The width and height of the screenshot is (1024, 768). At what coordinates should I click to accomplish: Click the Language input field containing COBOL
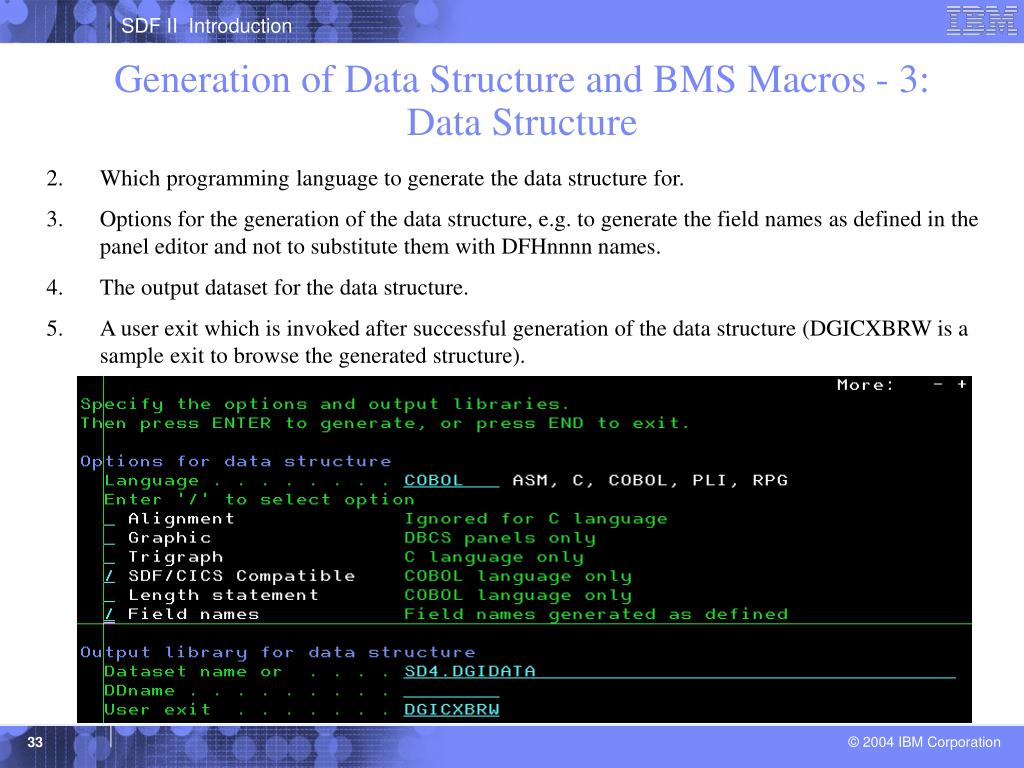(451, 481)
